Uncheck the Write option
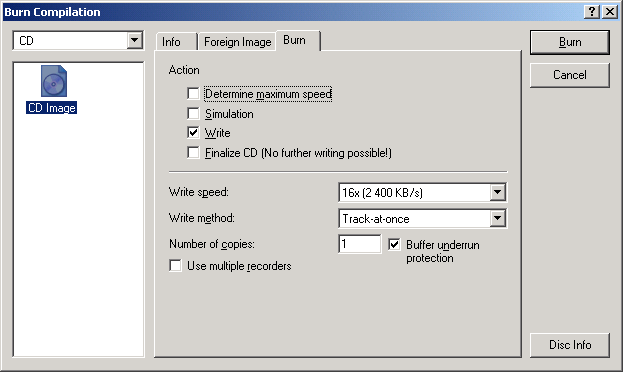 click(x=193, y=133)
